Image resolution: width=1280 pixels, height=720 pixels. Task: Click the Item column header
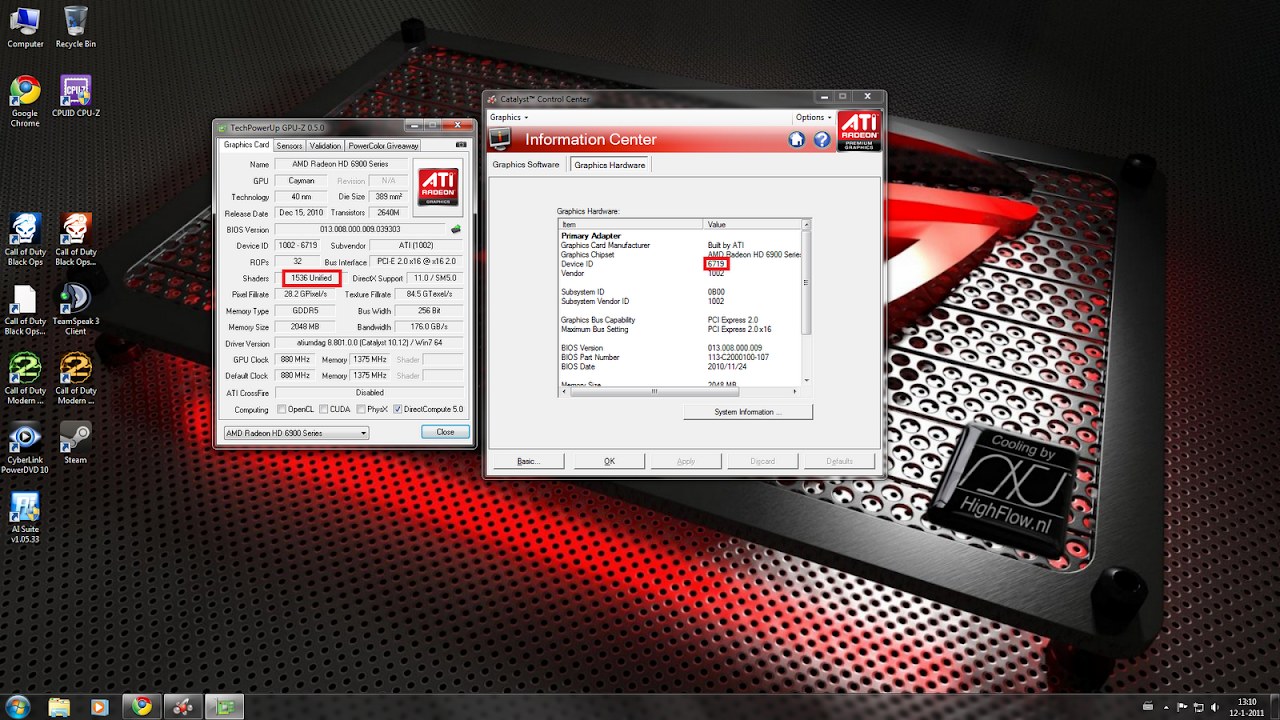coord(631,225)
